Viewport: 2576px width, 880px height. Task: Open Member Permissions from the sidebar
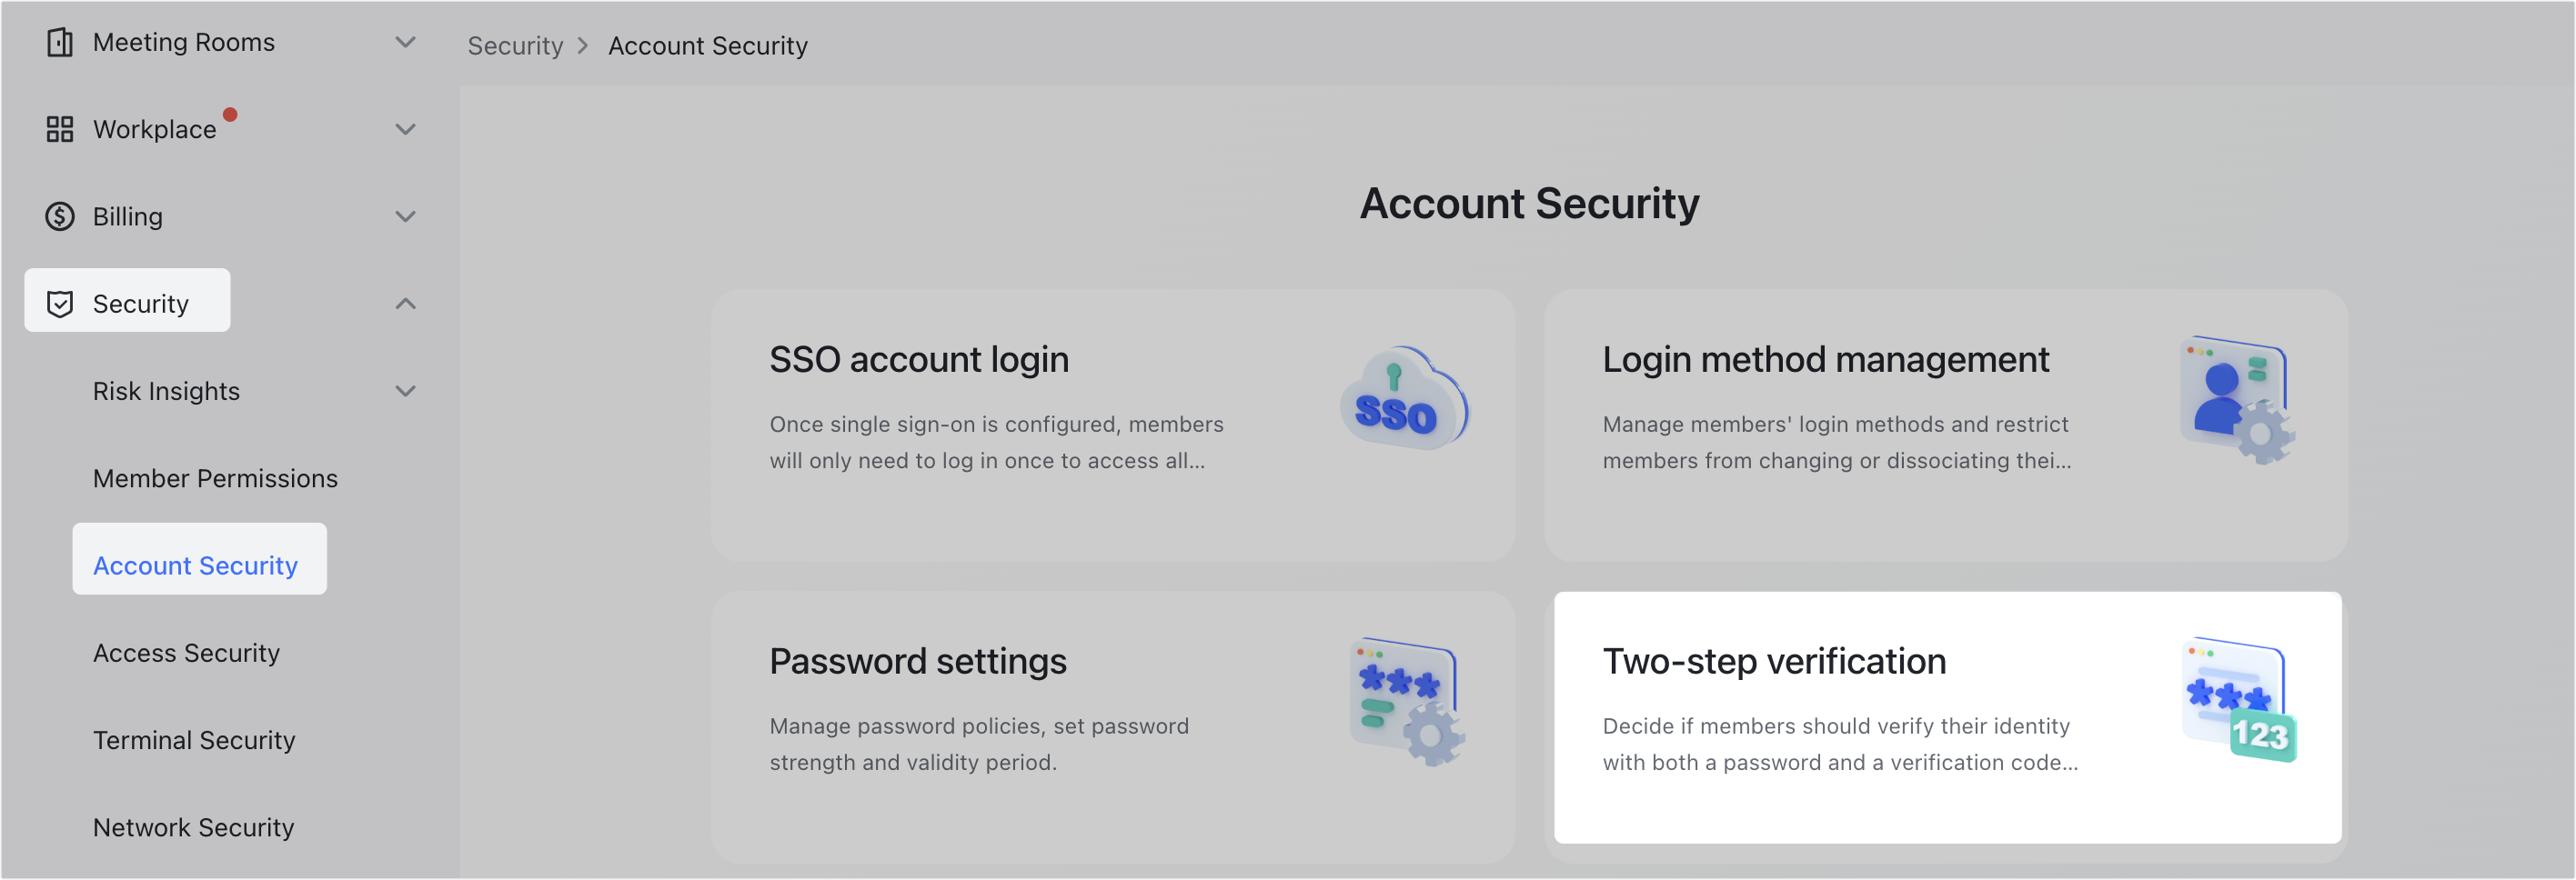(214, 478)
